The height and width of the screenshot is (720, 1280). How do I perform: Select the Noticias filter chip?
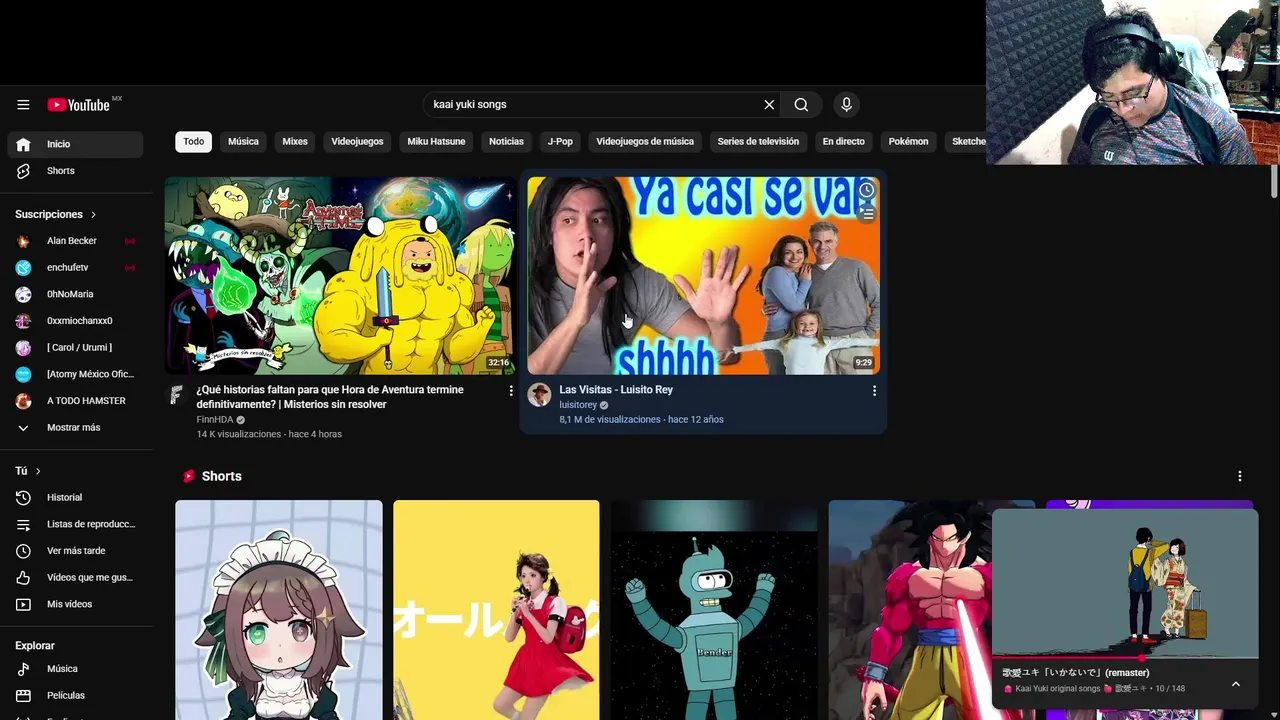506,142
